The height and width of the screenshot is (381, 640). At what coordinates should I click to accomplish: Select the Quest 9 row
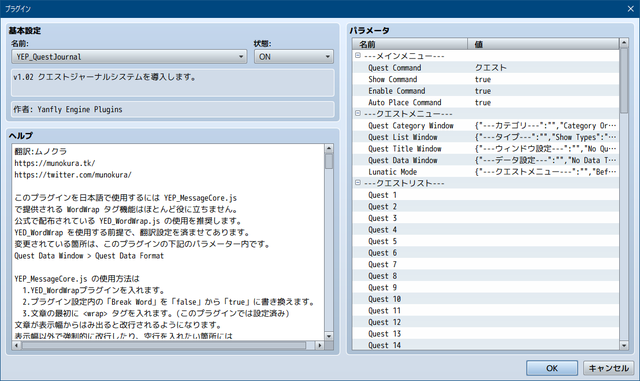tap(486, 287)
